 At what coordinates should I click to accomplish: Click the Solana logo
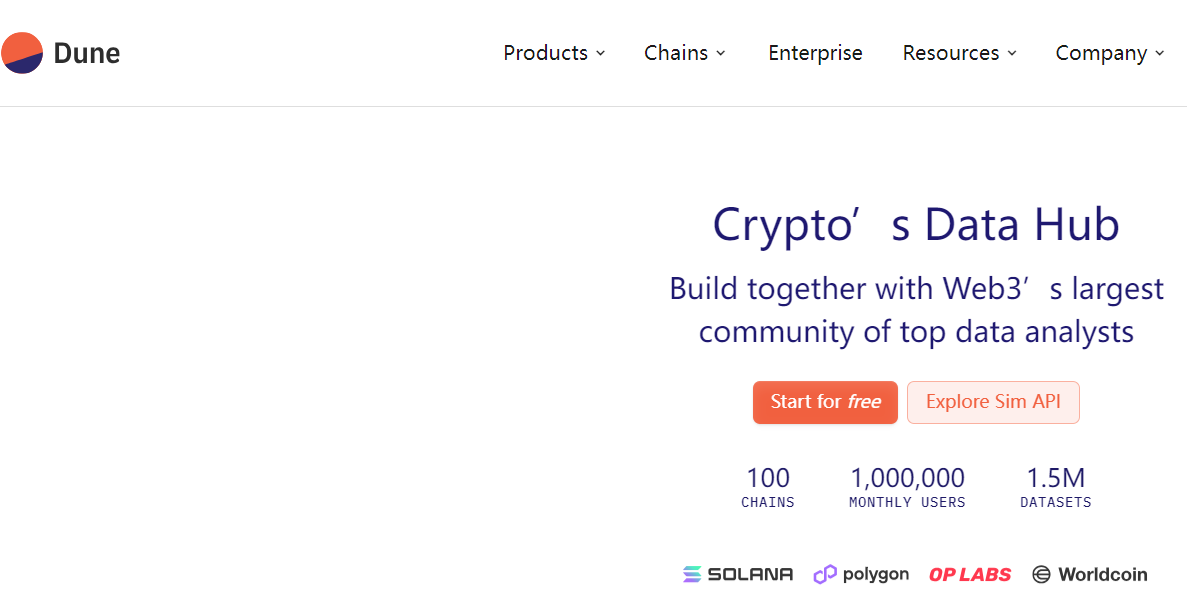[738, 575]
